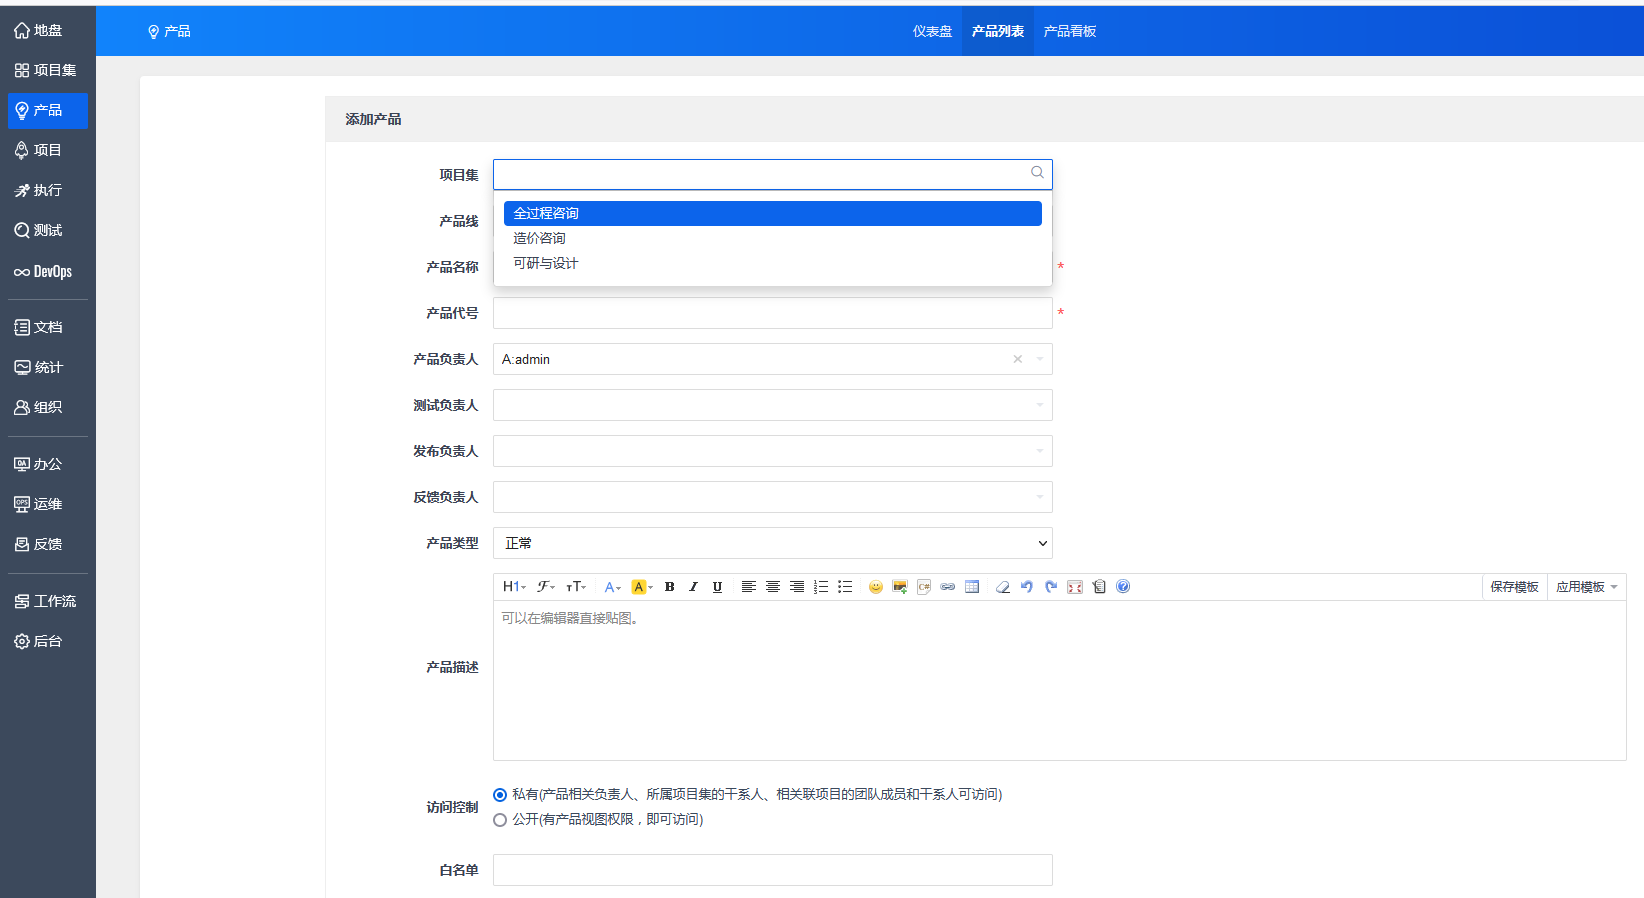Click the undo arrow in the editor
The width and height of the screenshot is (1644, 898).
tap(1027, 587)
